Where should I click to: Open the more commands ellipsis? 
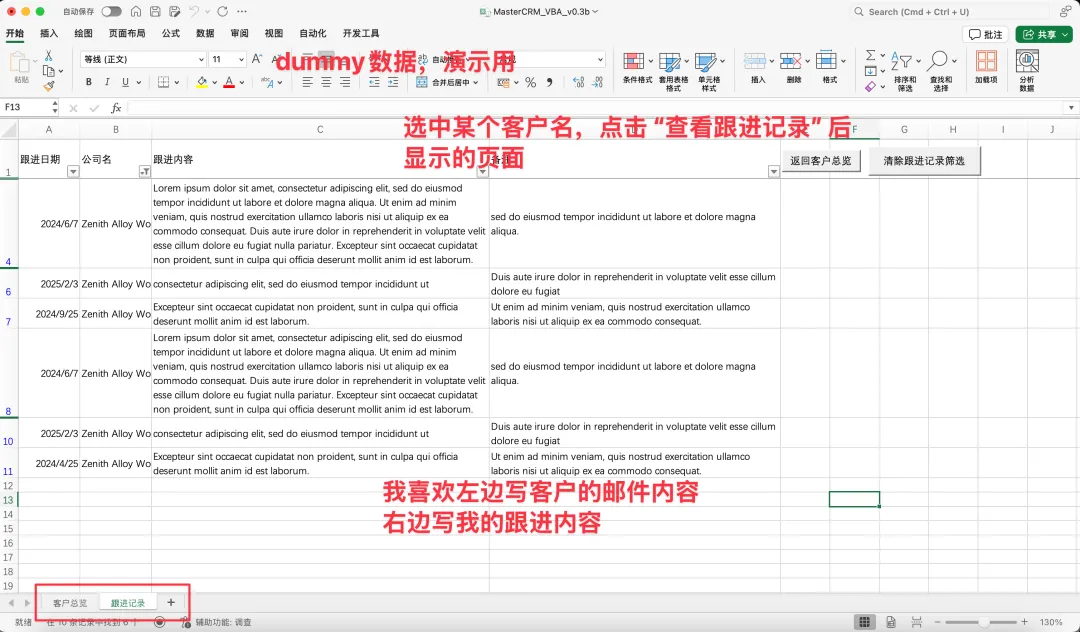tap(242, 11)
